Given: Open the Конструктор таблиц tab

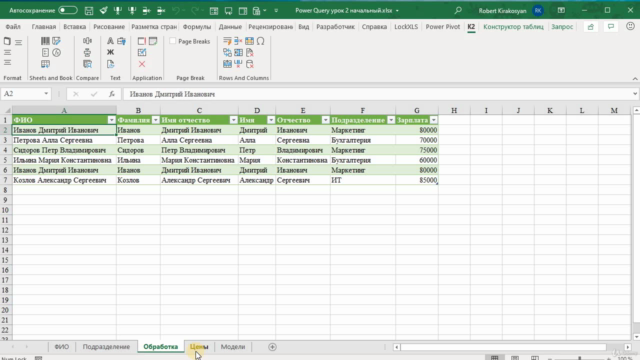Looking at the screenshot, I should point(513,27).
